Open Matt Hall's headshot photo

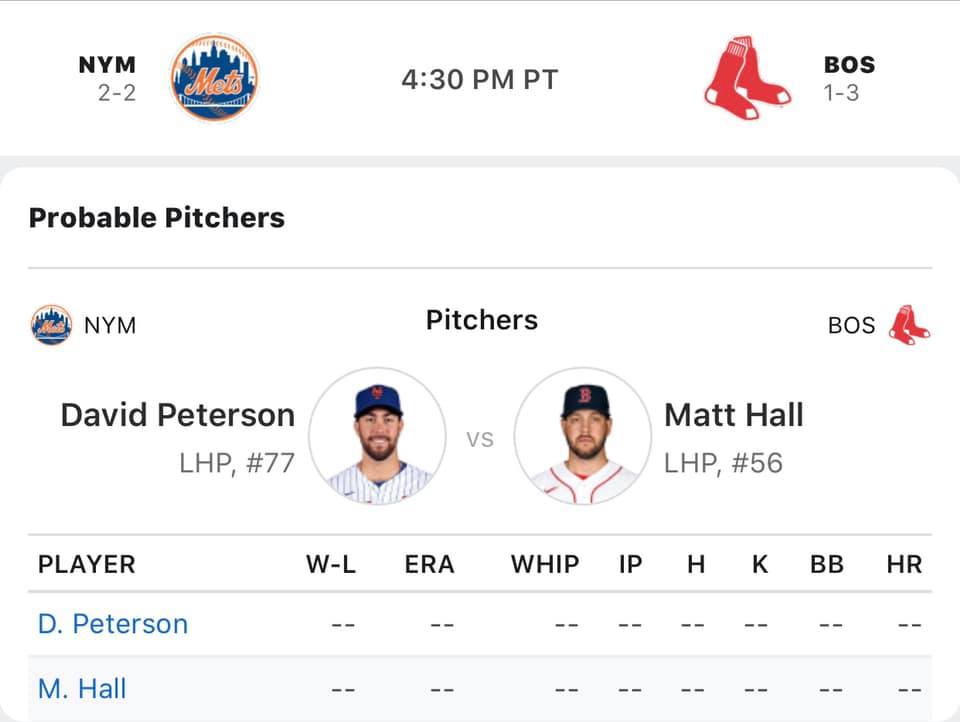coord(583,436)
